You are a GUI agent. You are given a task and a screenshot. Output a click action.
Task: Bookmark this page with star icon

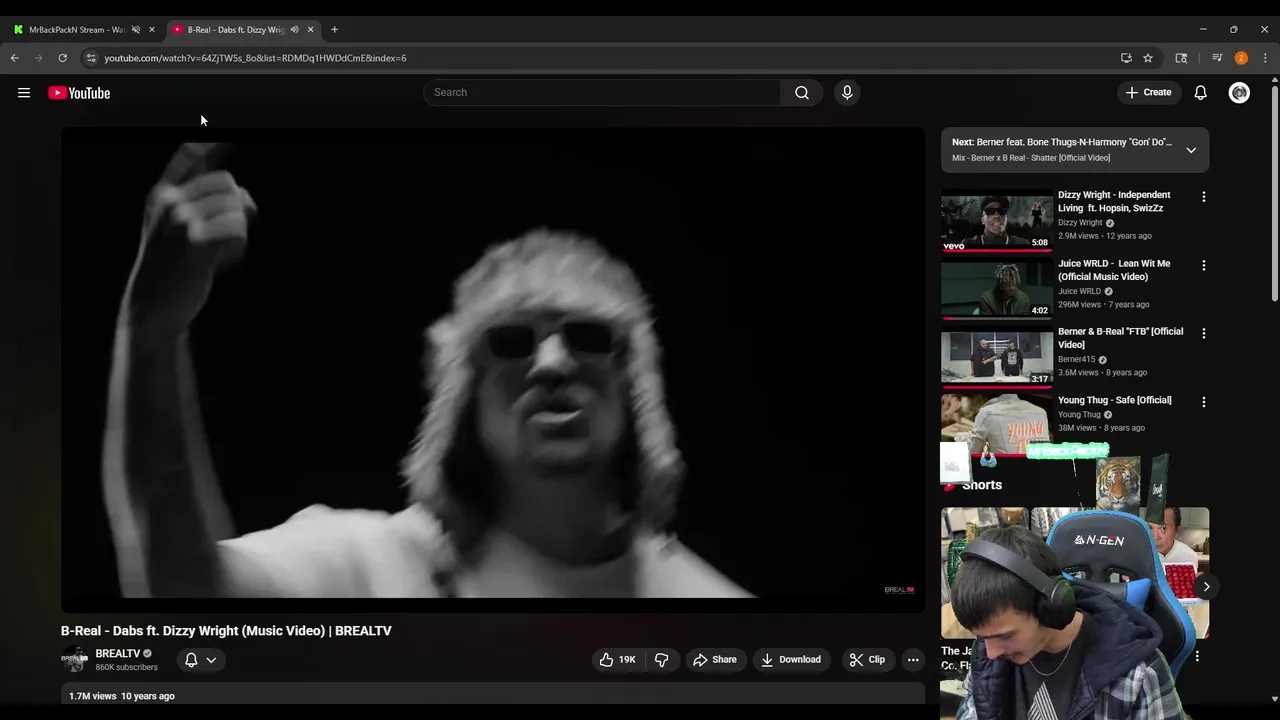(1148, 58)
